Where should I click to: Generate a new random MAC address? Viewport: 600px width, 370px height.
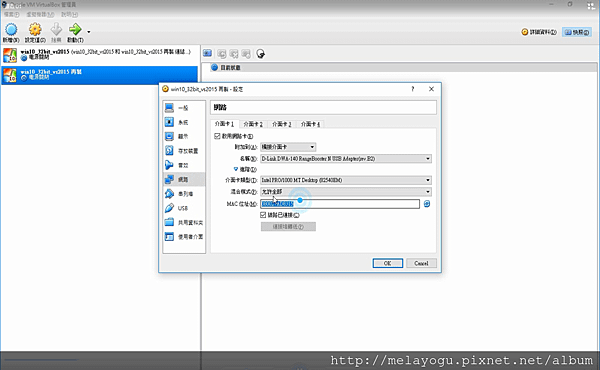tap(427, 204)
